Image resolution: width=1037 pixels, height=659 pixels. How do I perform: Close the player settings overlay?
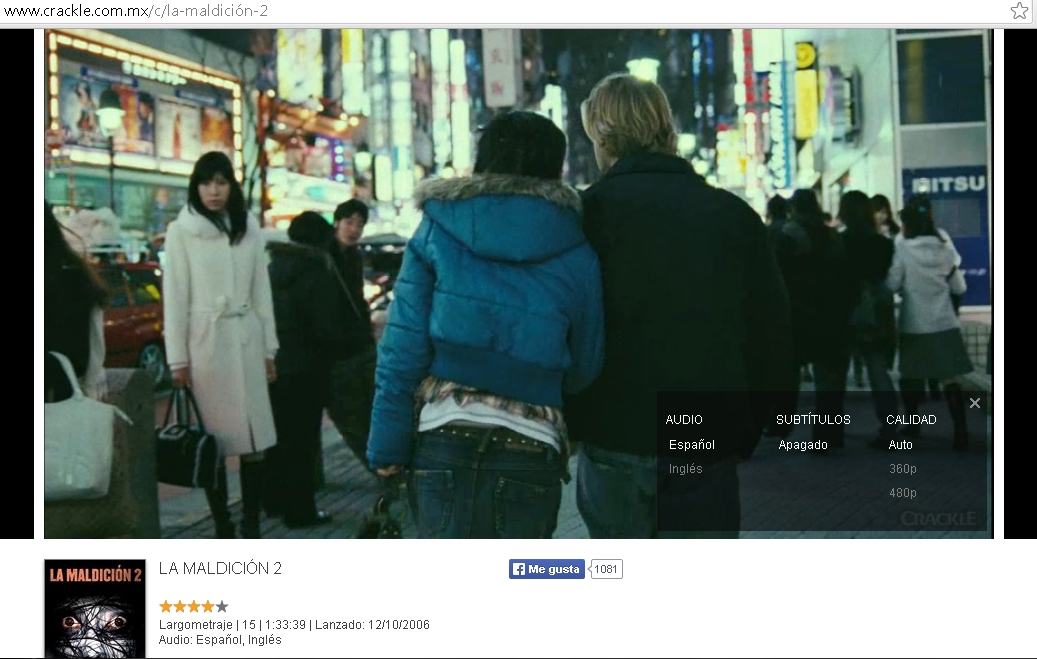[975, 403]
